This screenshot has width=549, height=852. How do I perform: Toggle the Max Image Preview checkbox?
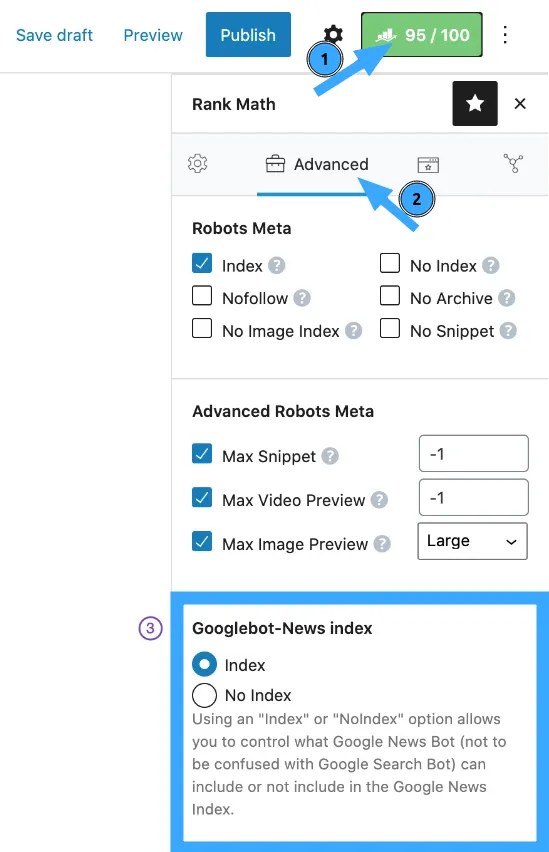point(202,541)
